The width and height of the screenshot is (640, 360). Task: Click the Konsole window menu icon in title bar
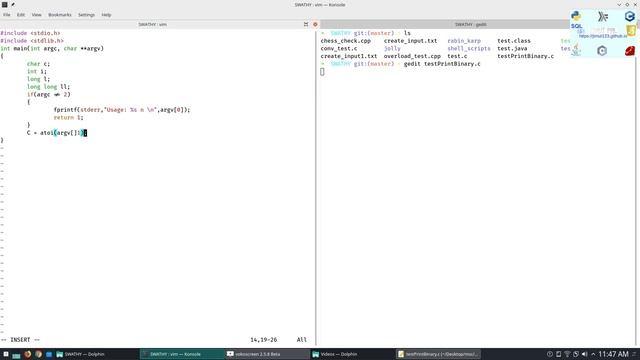4,4
